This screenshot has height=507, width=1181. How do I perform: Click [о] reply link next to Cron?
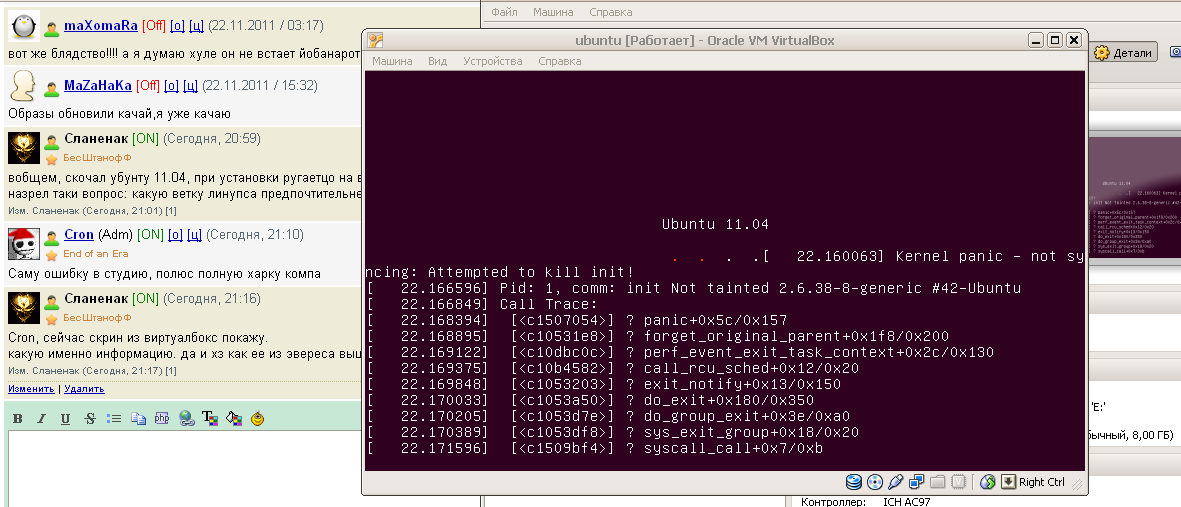(x=175, y=235)
